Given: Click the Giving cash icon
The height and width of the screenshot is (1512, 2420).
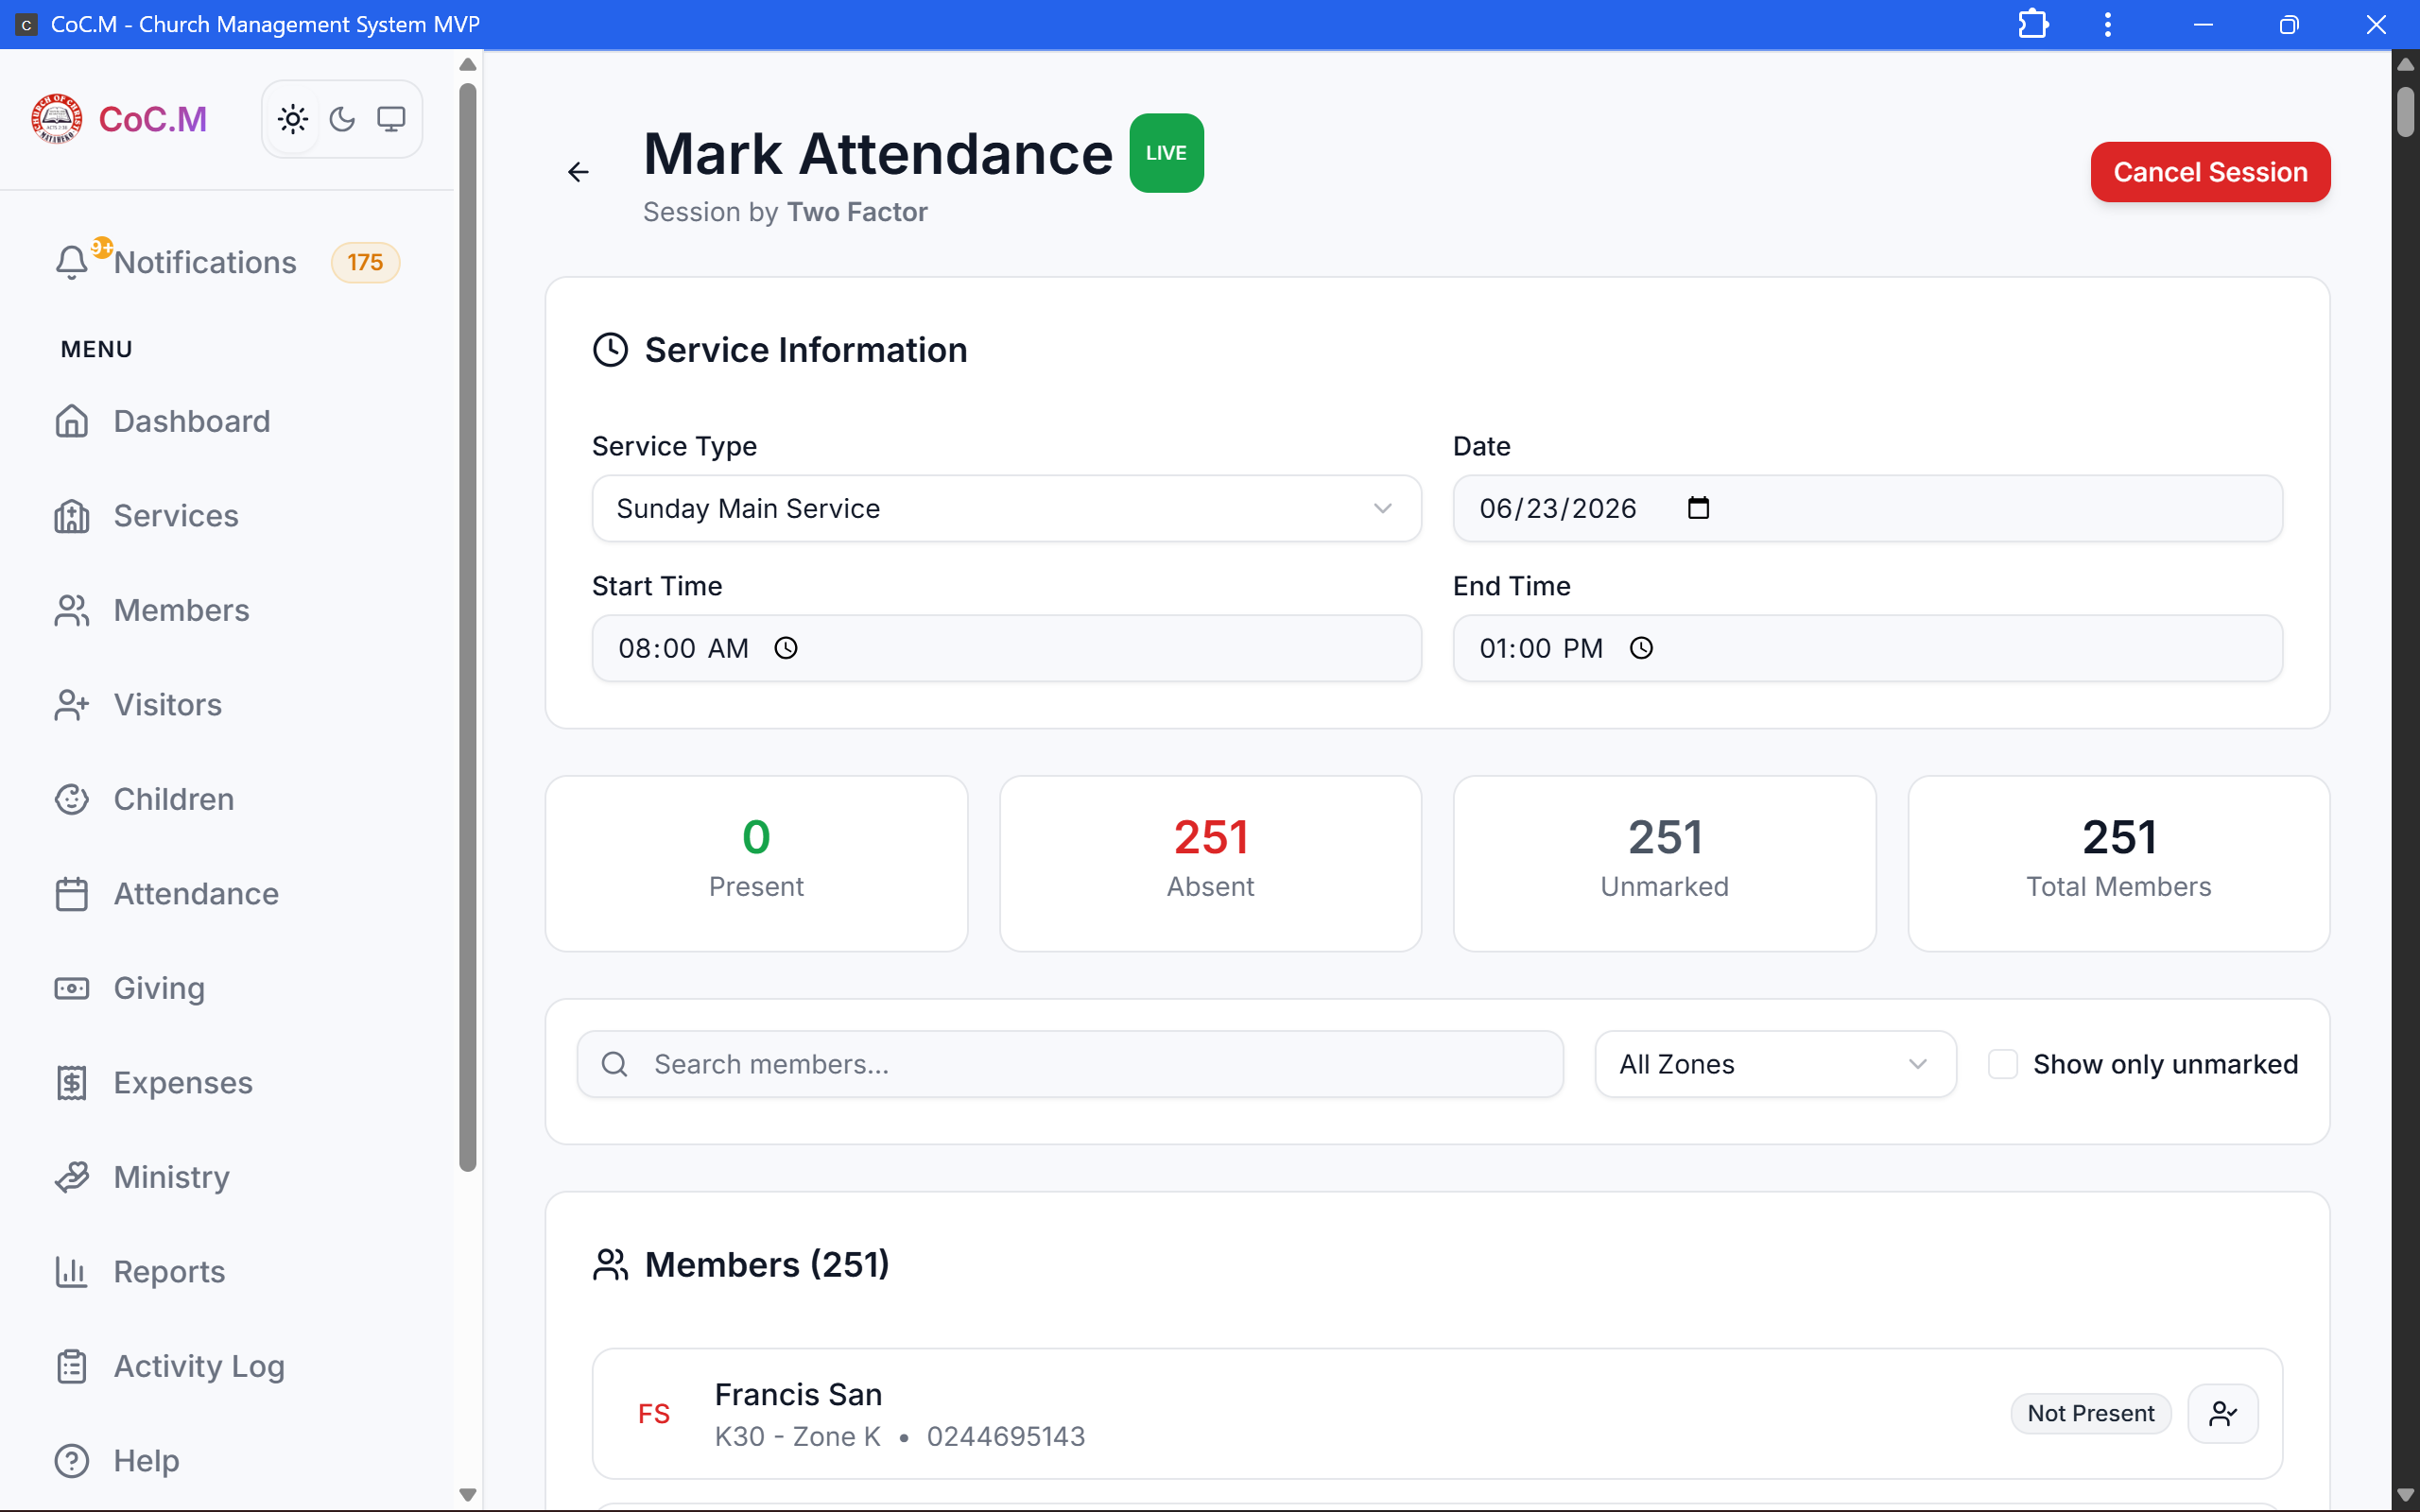Looking at the screenshot, I should [72, 988].
